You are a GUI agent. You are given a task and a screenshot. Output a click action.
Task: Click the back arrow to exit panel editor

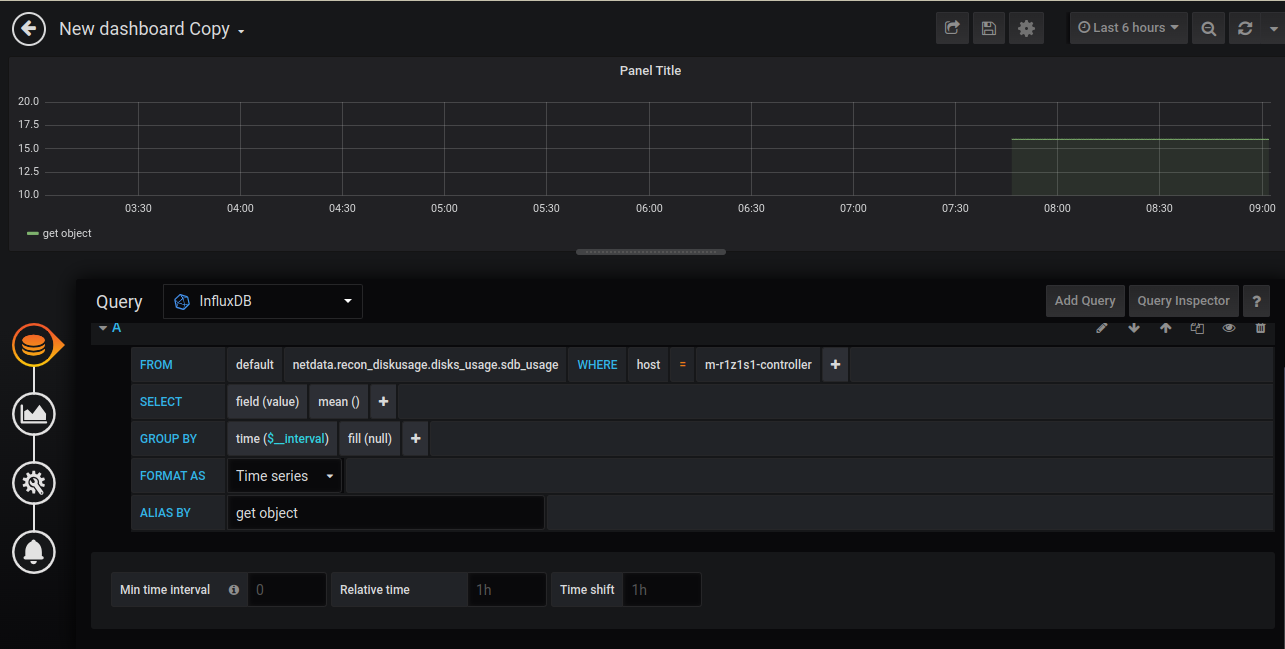point(29,29)
